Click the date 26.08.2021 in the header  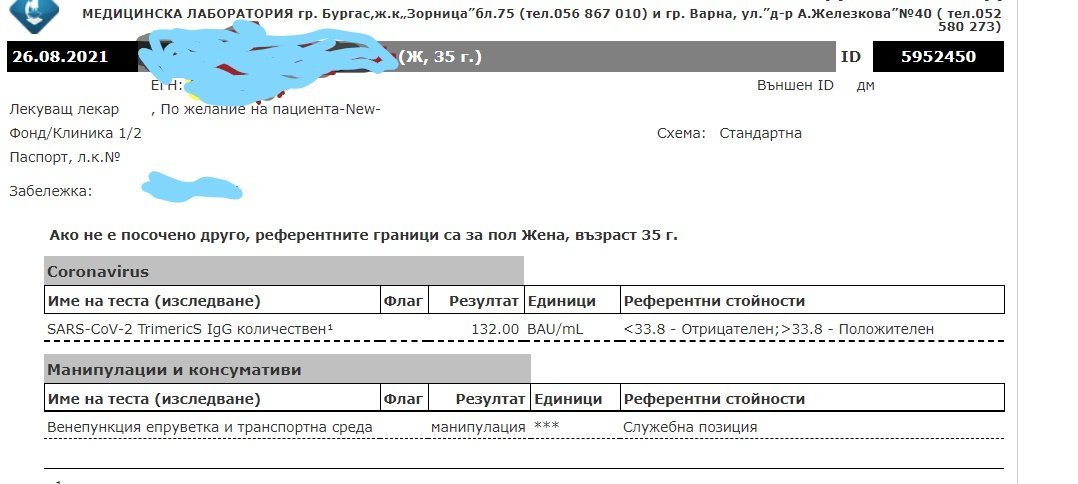tap(60, 57)
